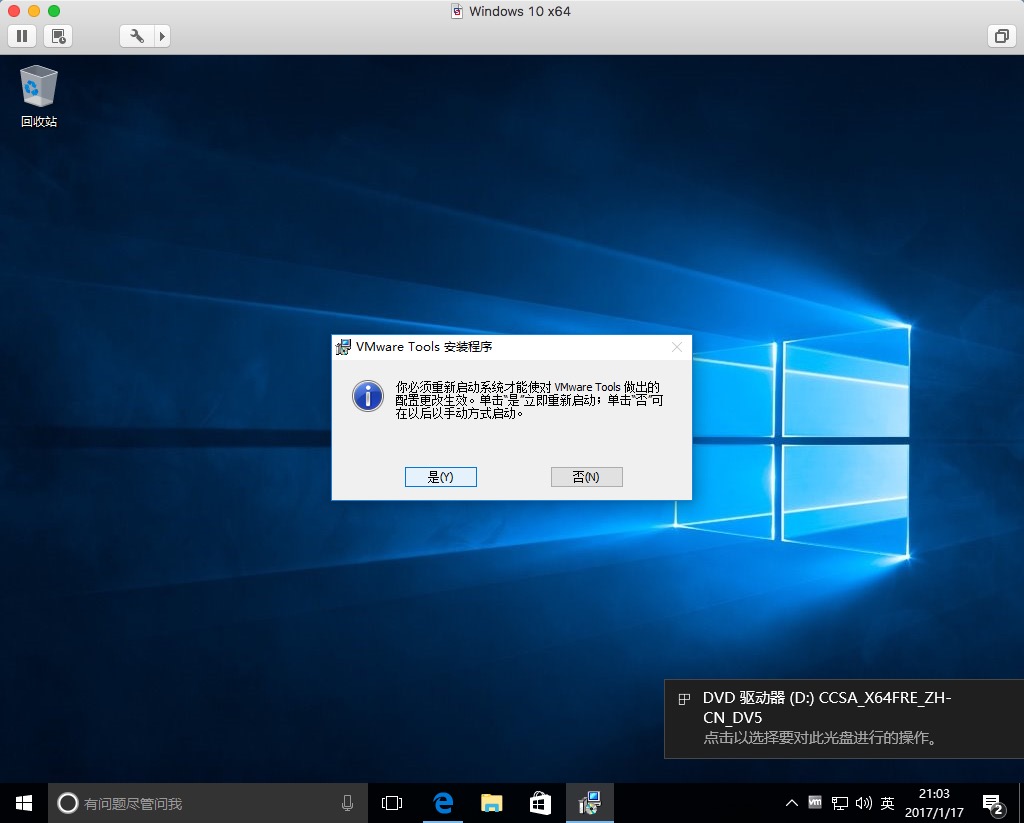
Task: Click the blue info icon in dialog
Action: click(x=368, y=396)
